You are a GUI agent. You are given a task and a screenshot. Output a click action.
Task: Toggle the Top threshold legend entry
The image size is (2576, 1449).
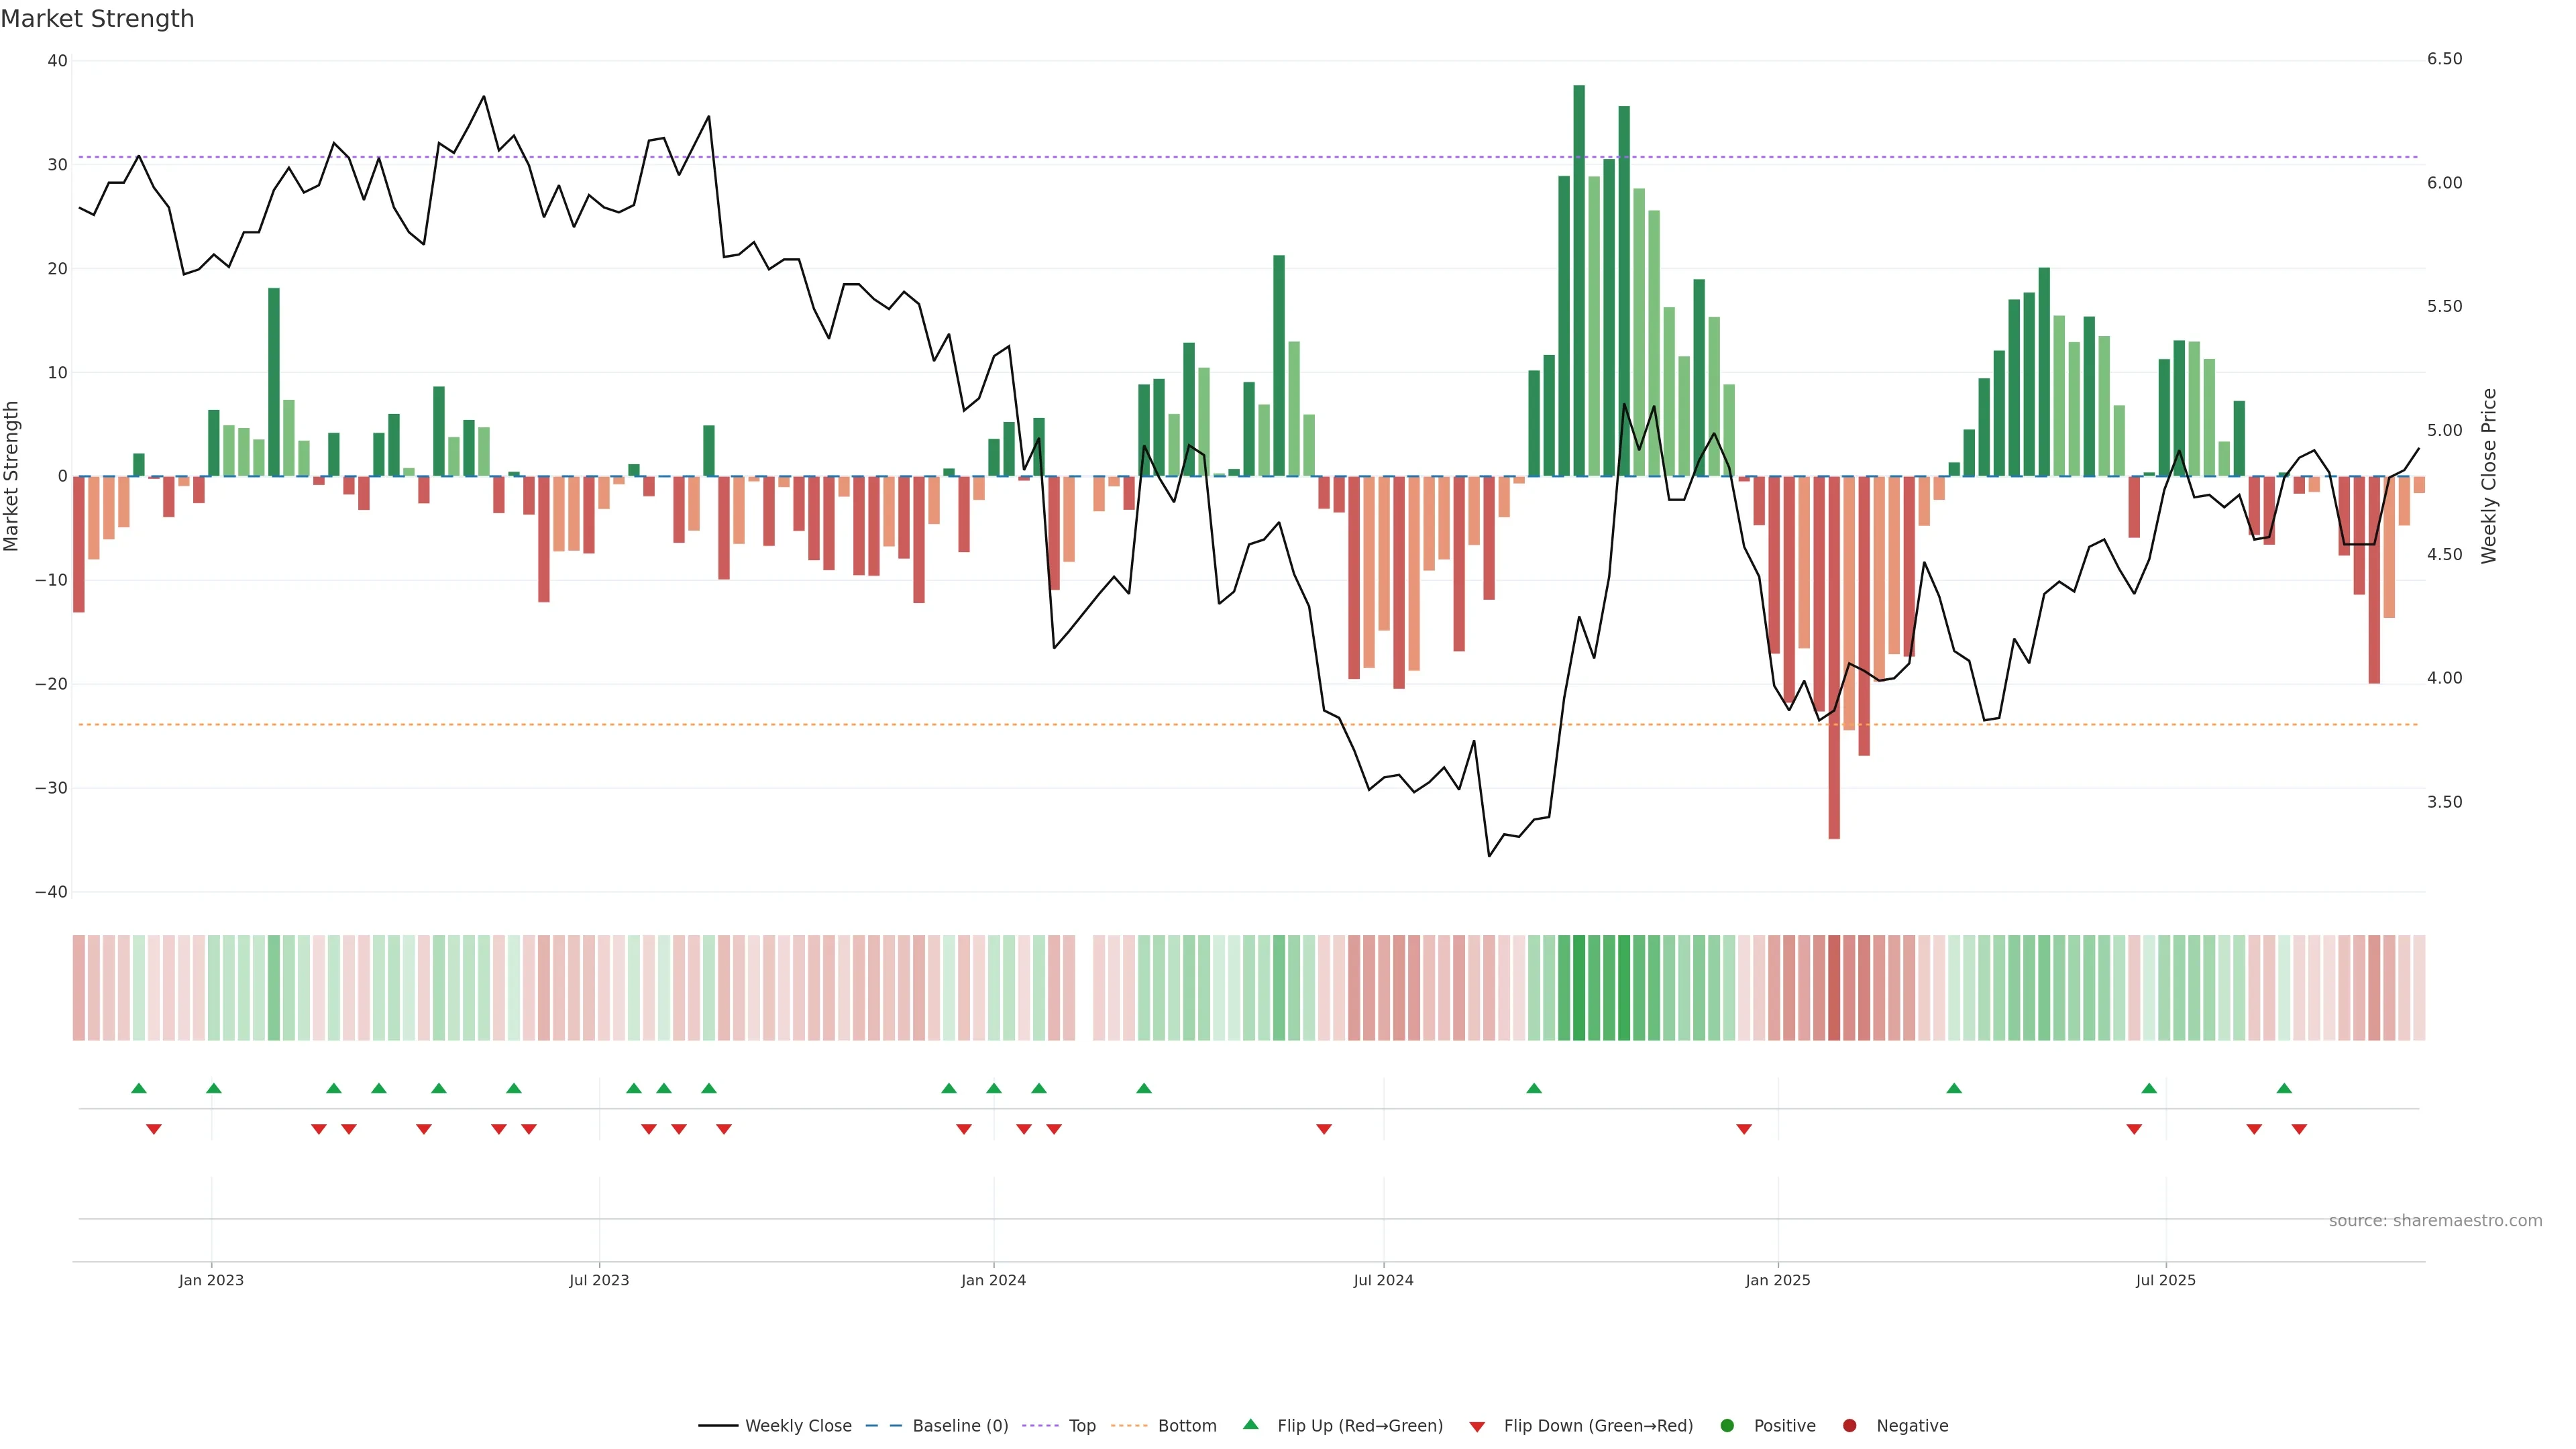pyautogui.click(x=1081, y=1426)
